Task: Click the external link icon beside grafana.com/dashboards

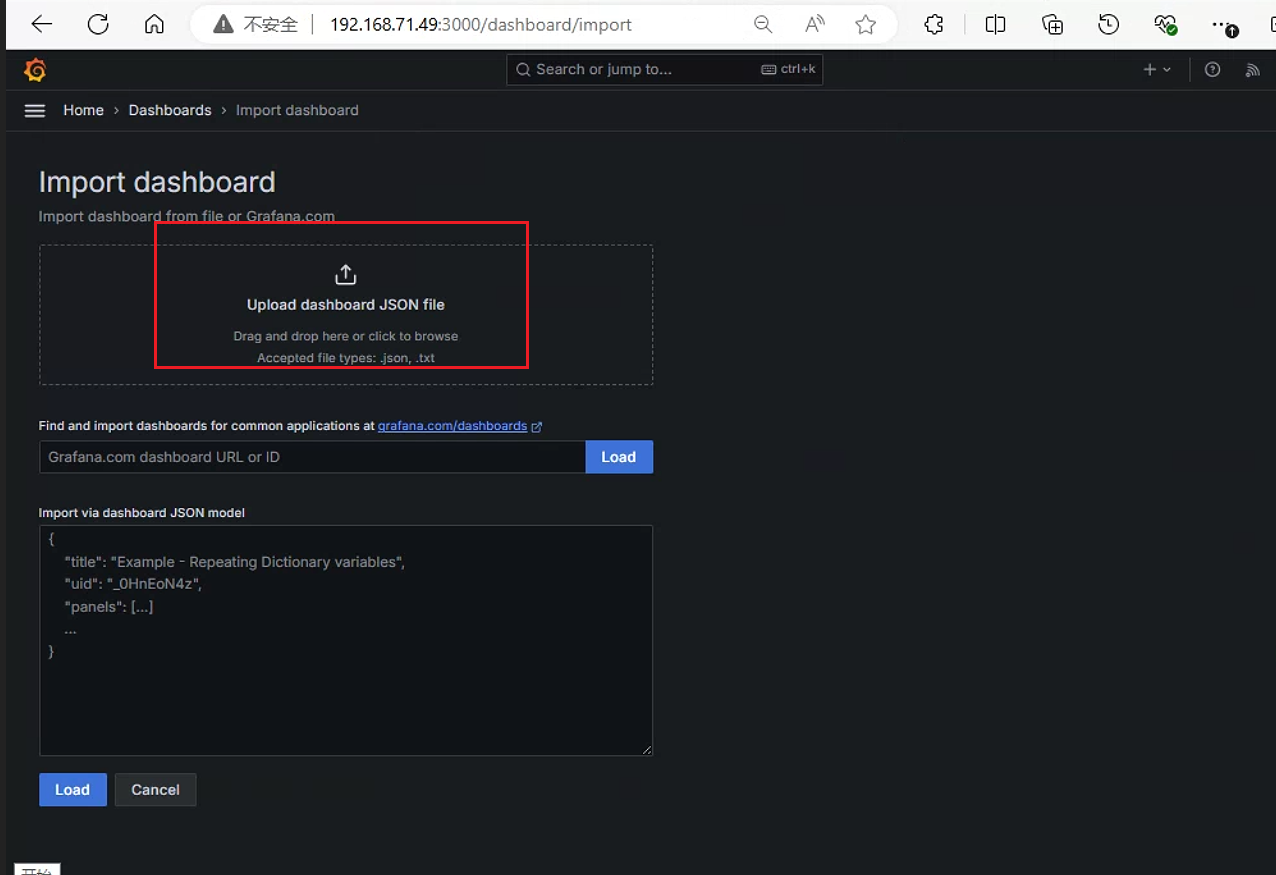Action: [x=537, y=427]
